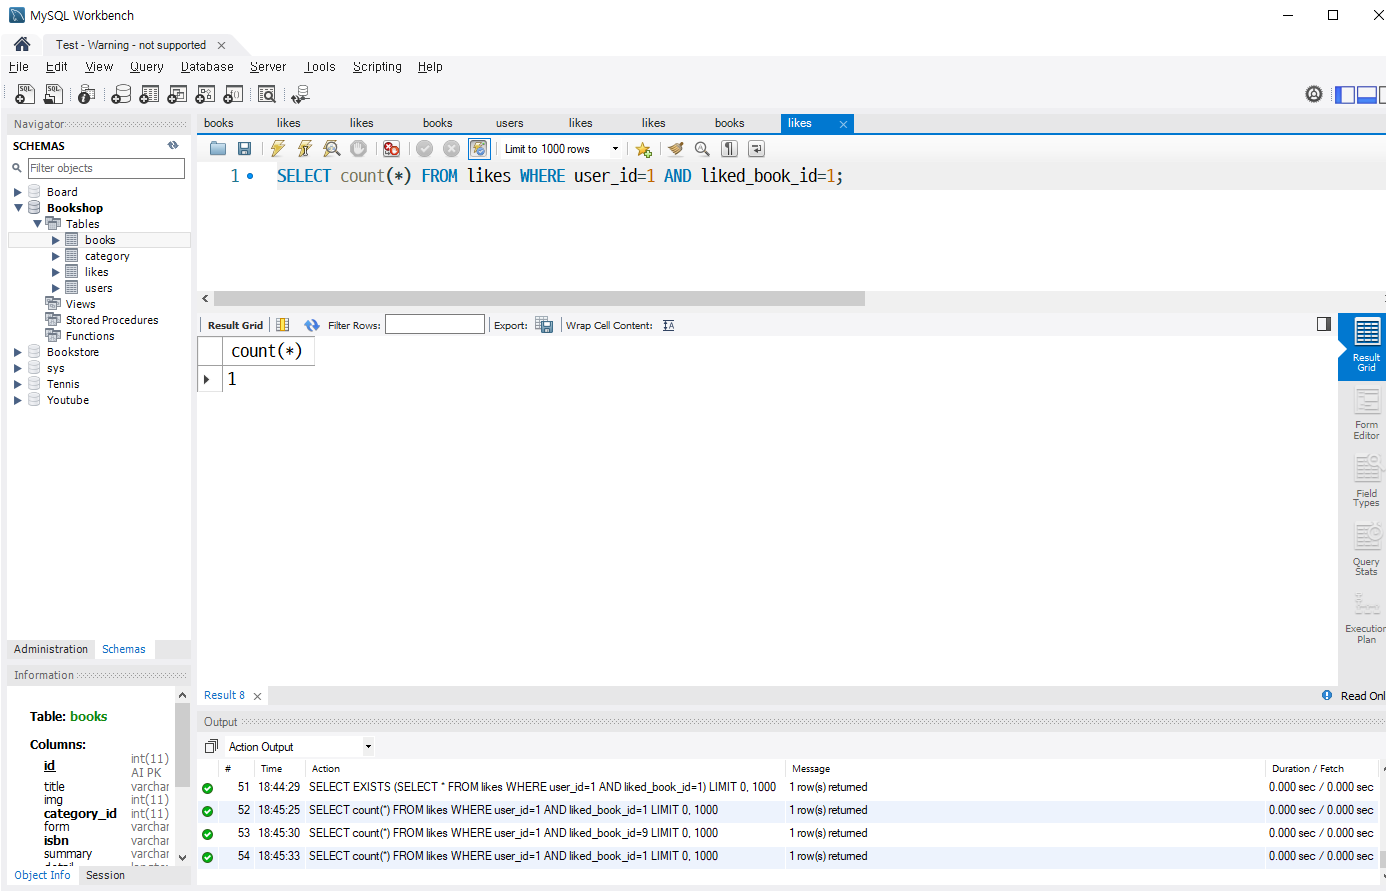The width and height of the screenshot is (1386, 892).
Task: Expand the users table node
Action: 56,288
